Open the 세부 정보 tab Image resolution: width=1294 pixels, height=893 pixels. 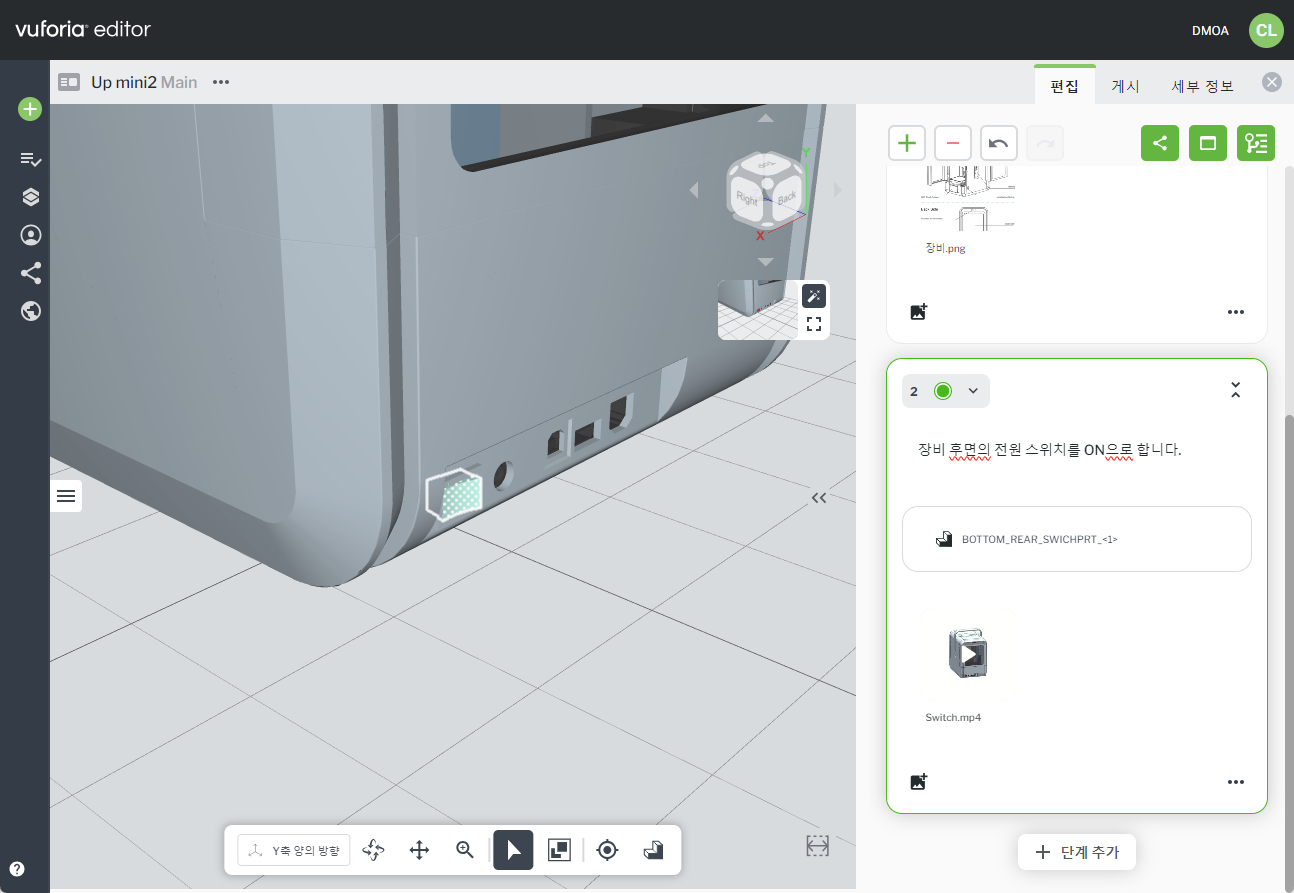tap(1202, 86)
